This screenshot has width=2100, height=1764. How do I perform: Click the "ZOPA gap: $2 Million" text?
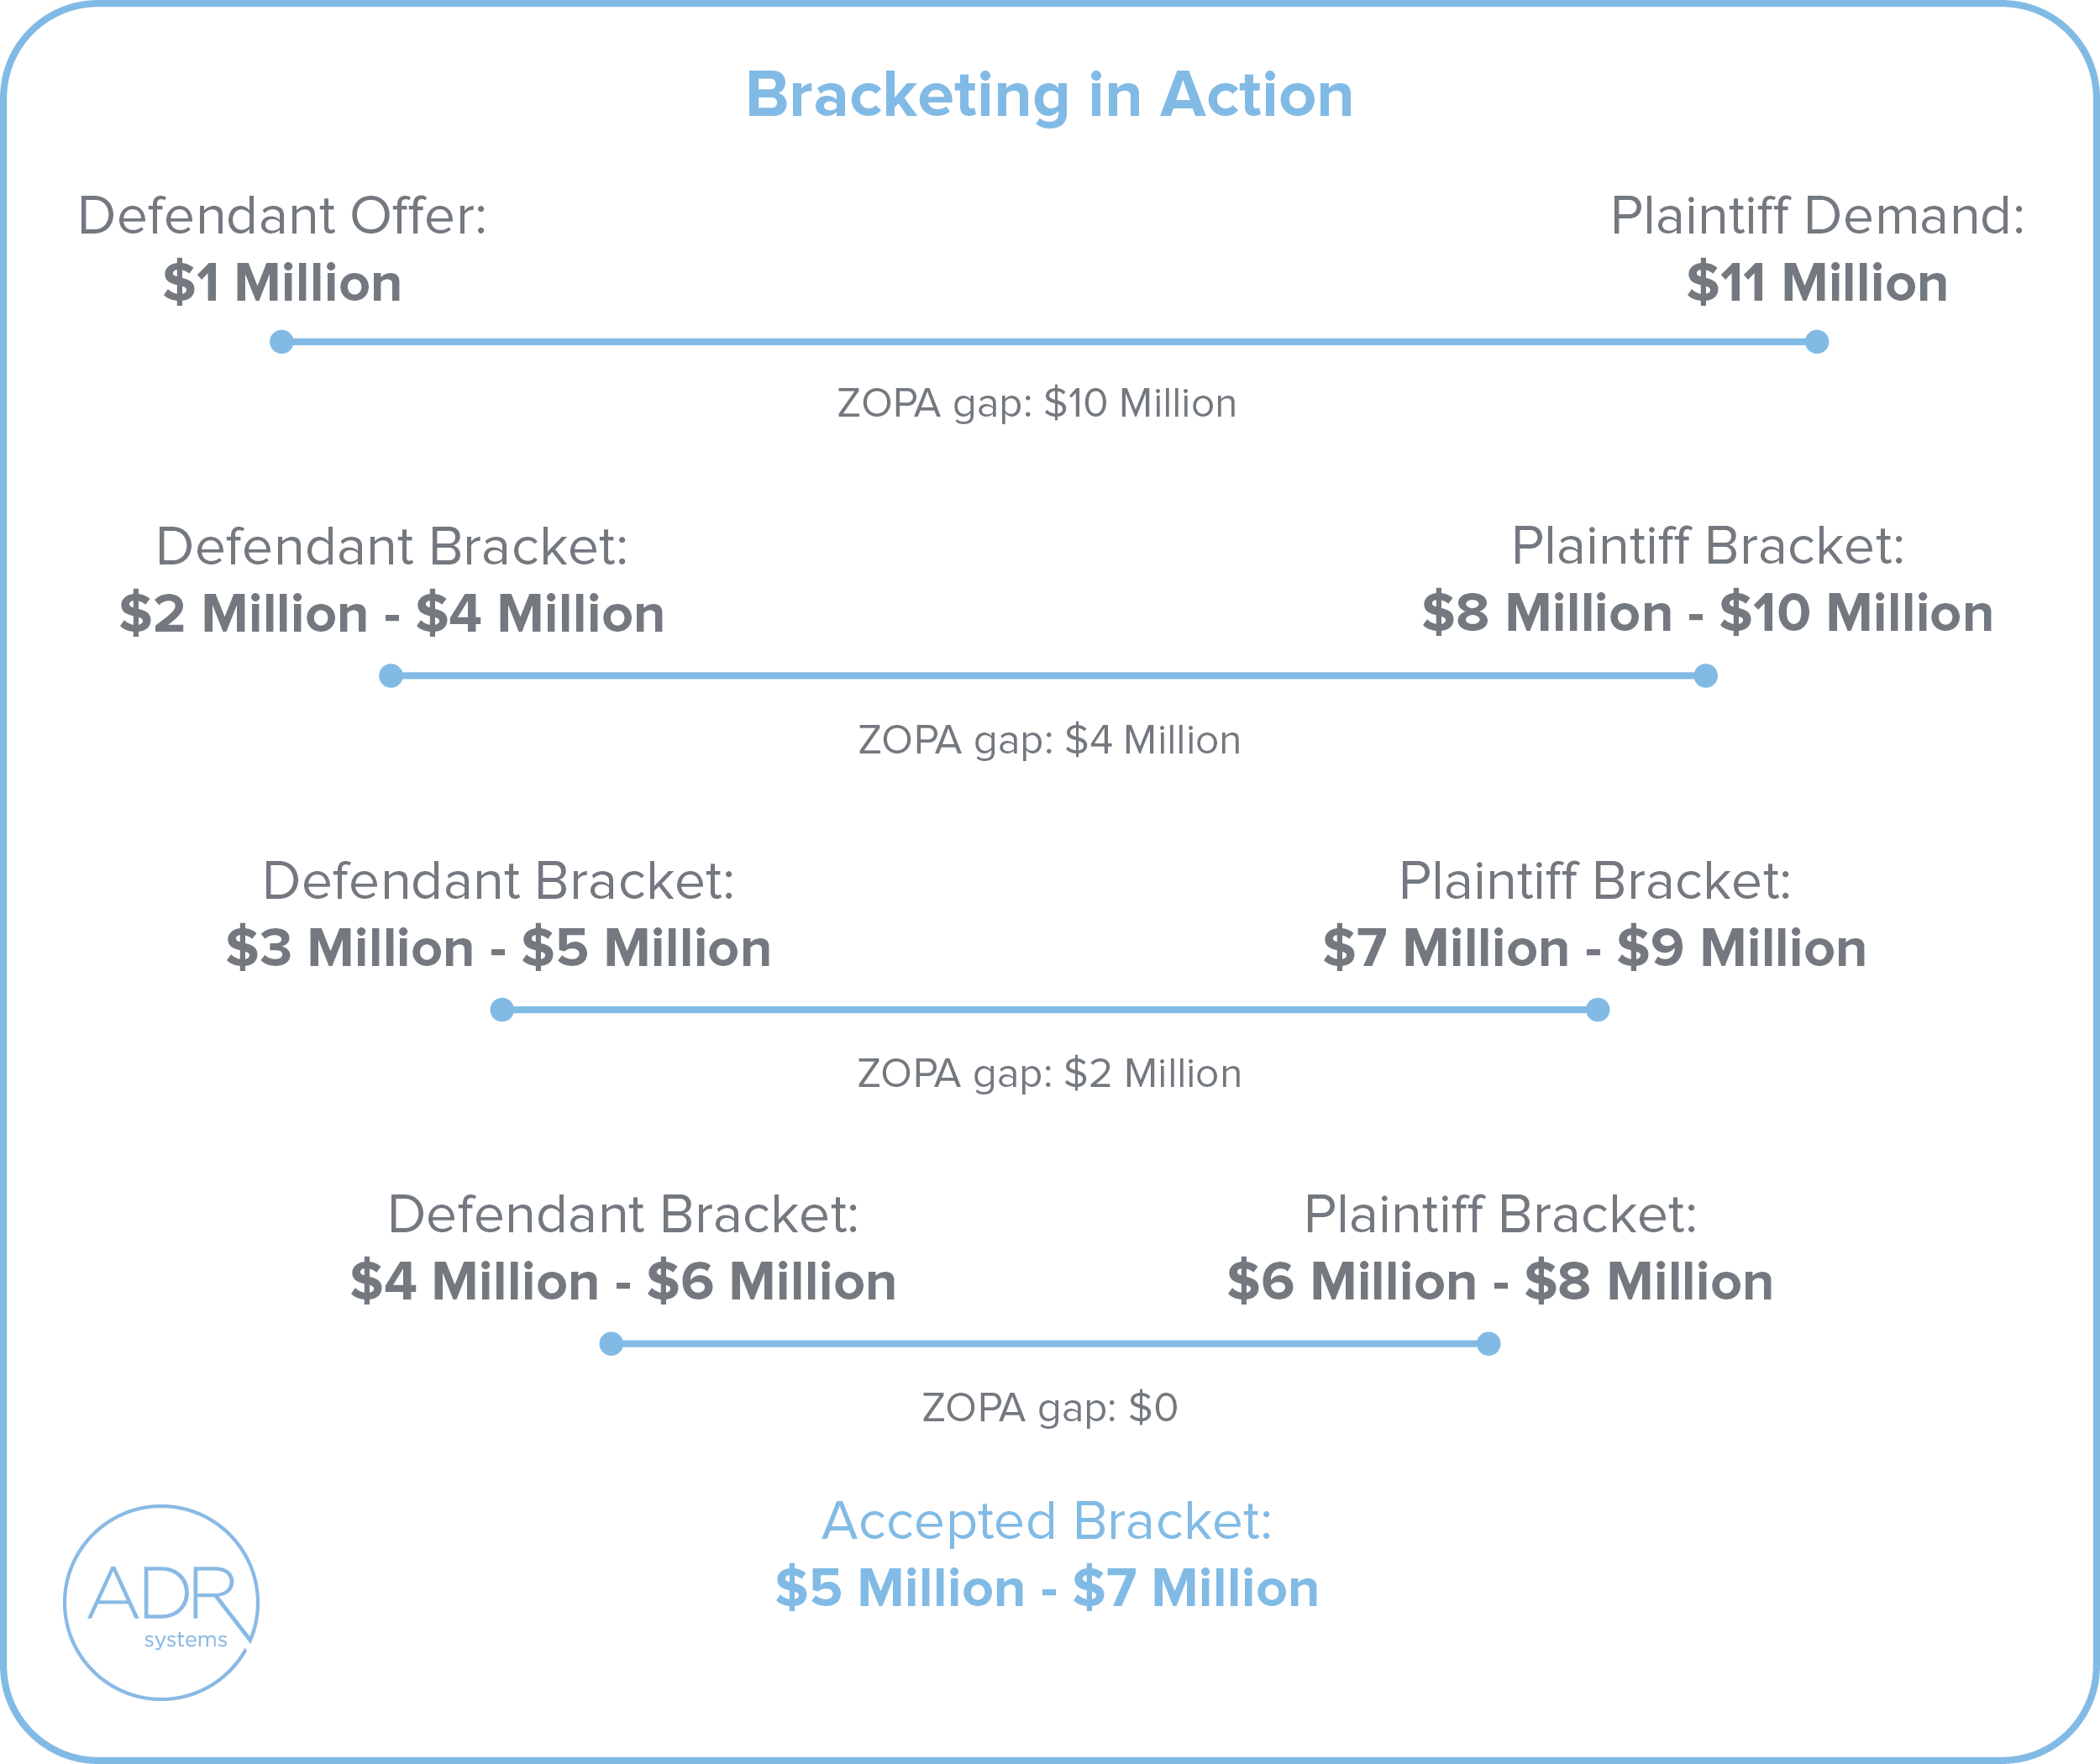[x=1049, y=1074]
